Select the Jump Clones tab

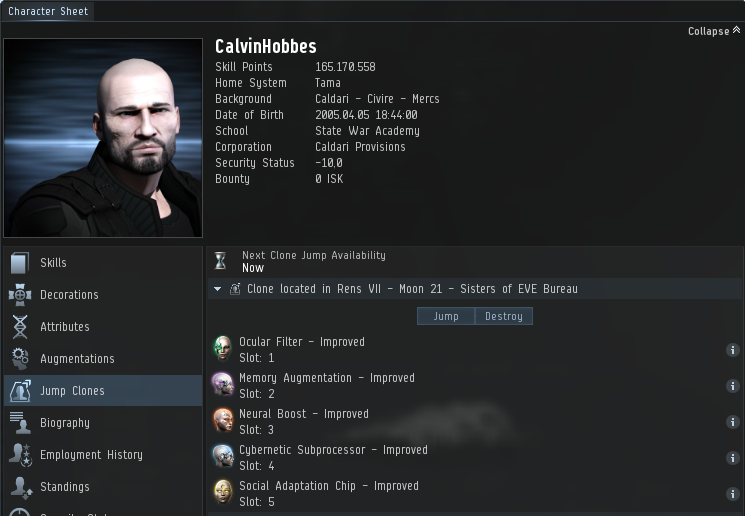(x=103, y=391)
